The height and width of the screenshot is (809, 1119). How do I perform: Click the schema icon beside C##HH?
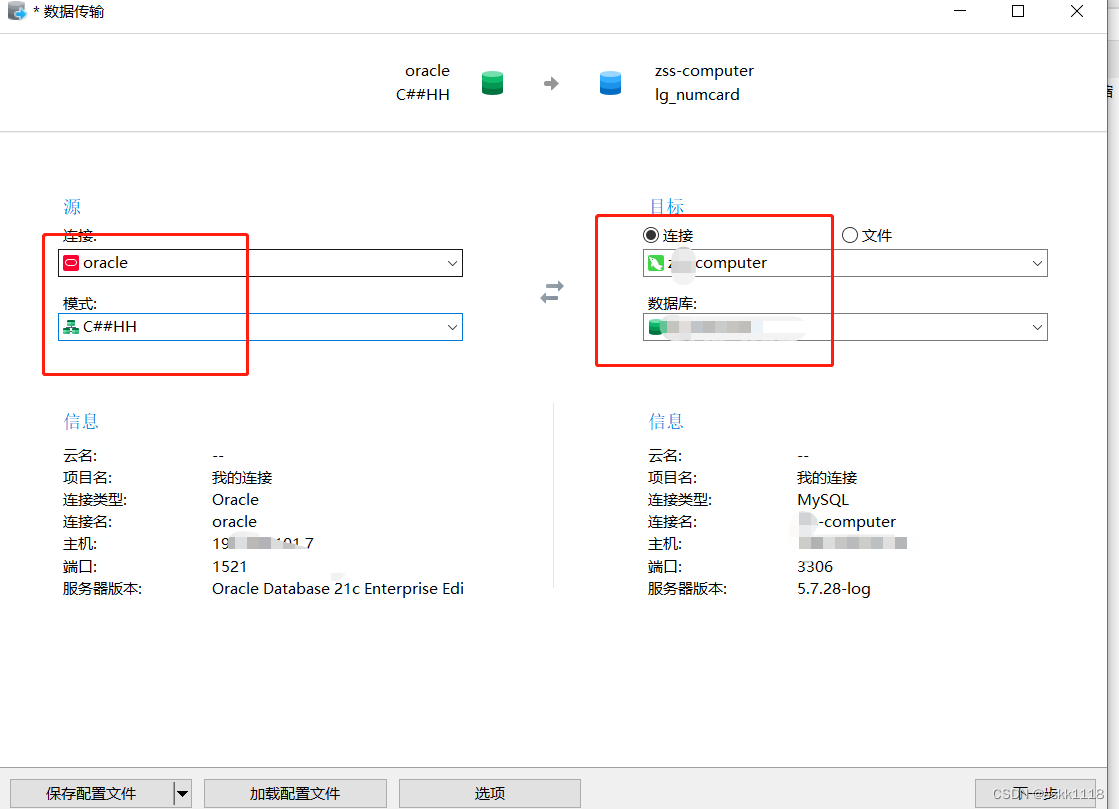[x=71, y=327]
